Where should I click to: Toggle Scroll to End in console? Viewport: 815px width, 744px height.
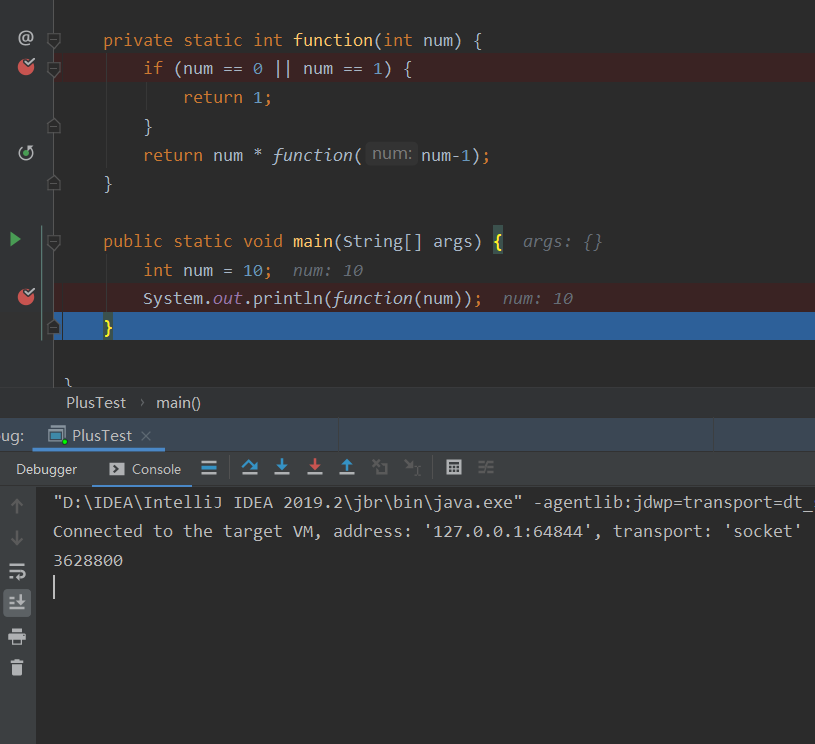coord(17,603)
